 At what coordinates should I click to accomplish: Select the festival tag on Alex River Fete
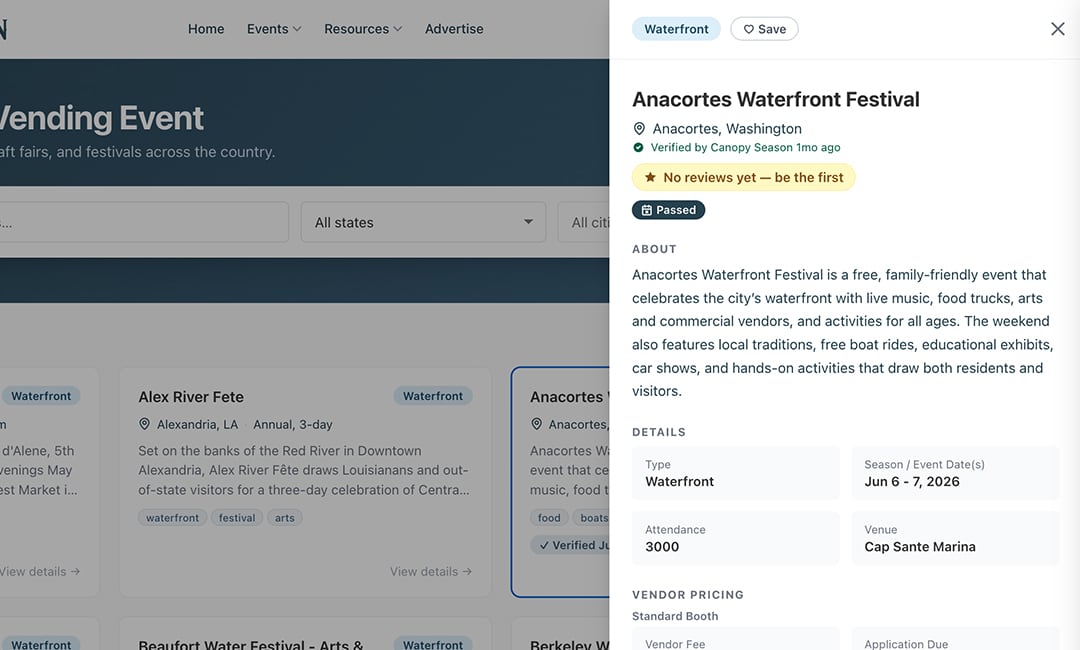click(x=237, y=518)
